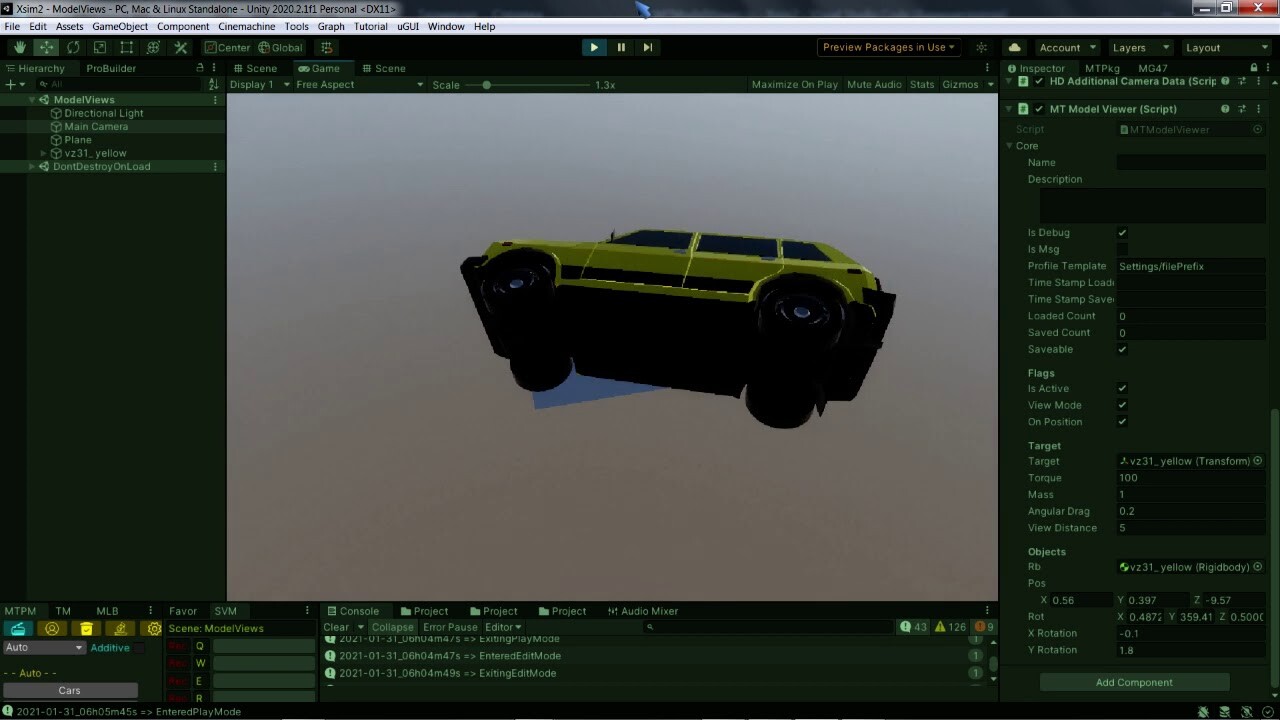Click the gear icon in the MTPM panel
Screen dimensions: 1280x720
coord(154,628)
